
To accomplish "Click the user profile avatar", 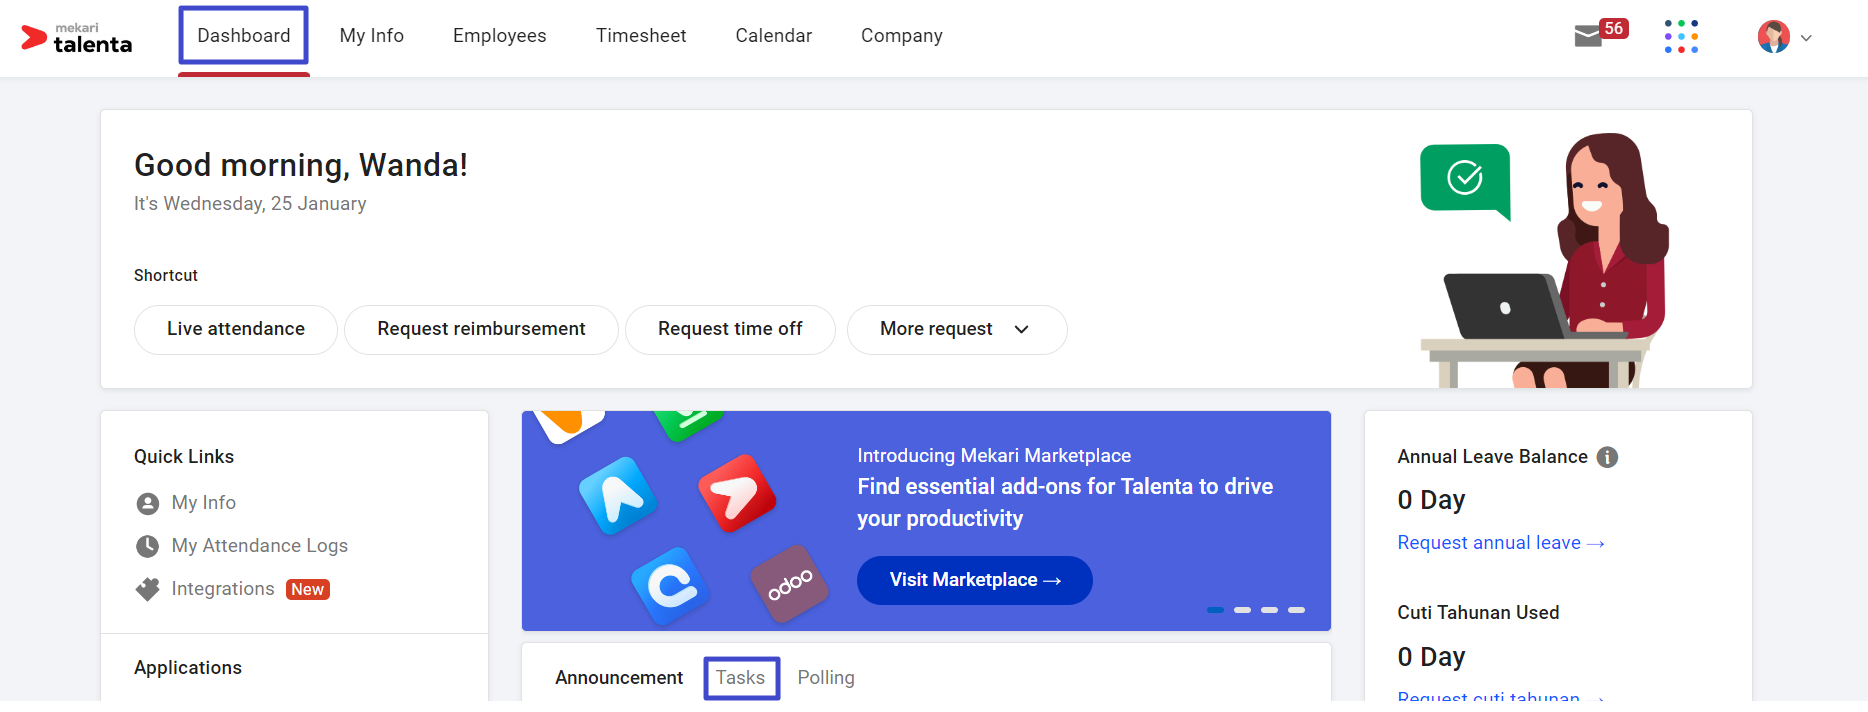I will click(1774, 37).
